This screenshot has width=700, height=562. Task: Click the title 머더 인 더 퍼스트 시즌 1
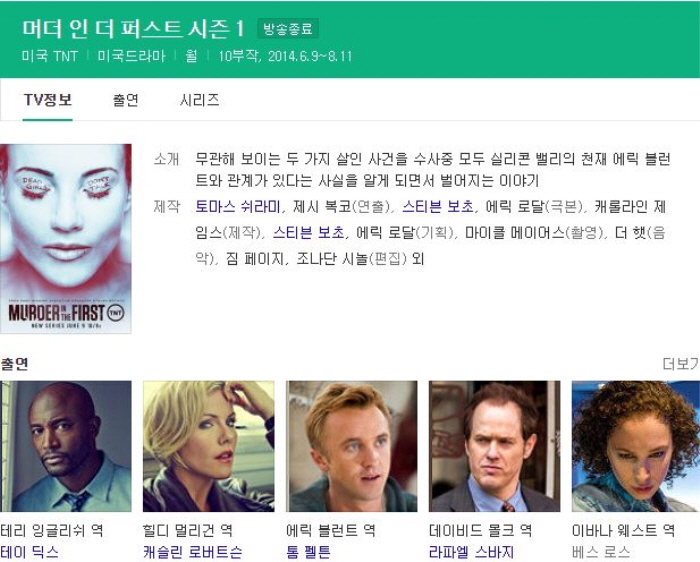pos(133,29)
